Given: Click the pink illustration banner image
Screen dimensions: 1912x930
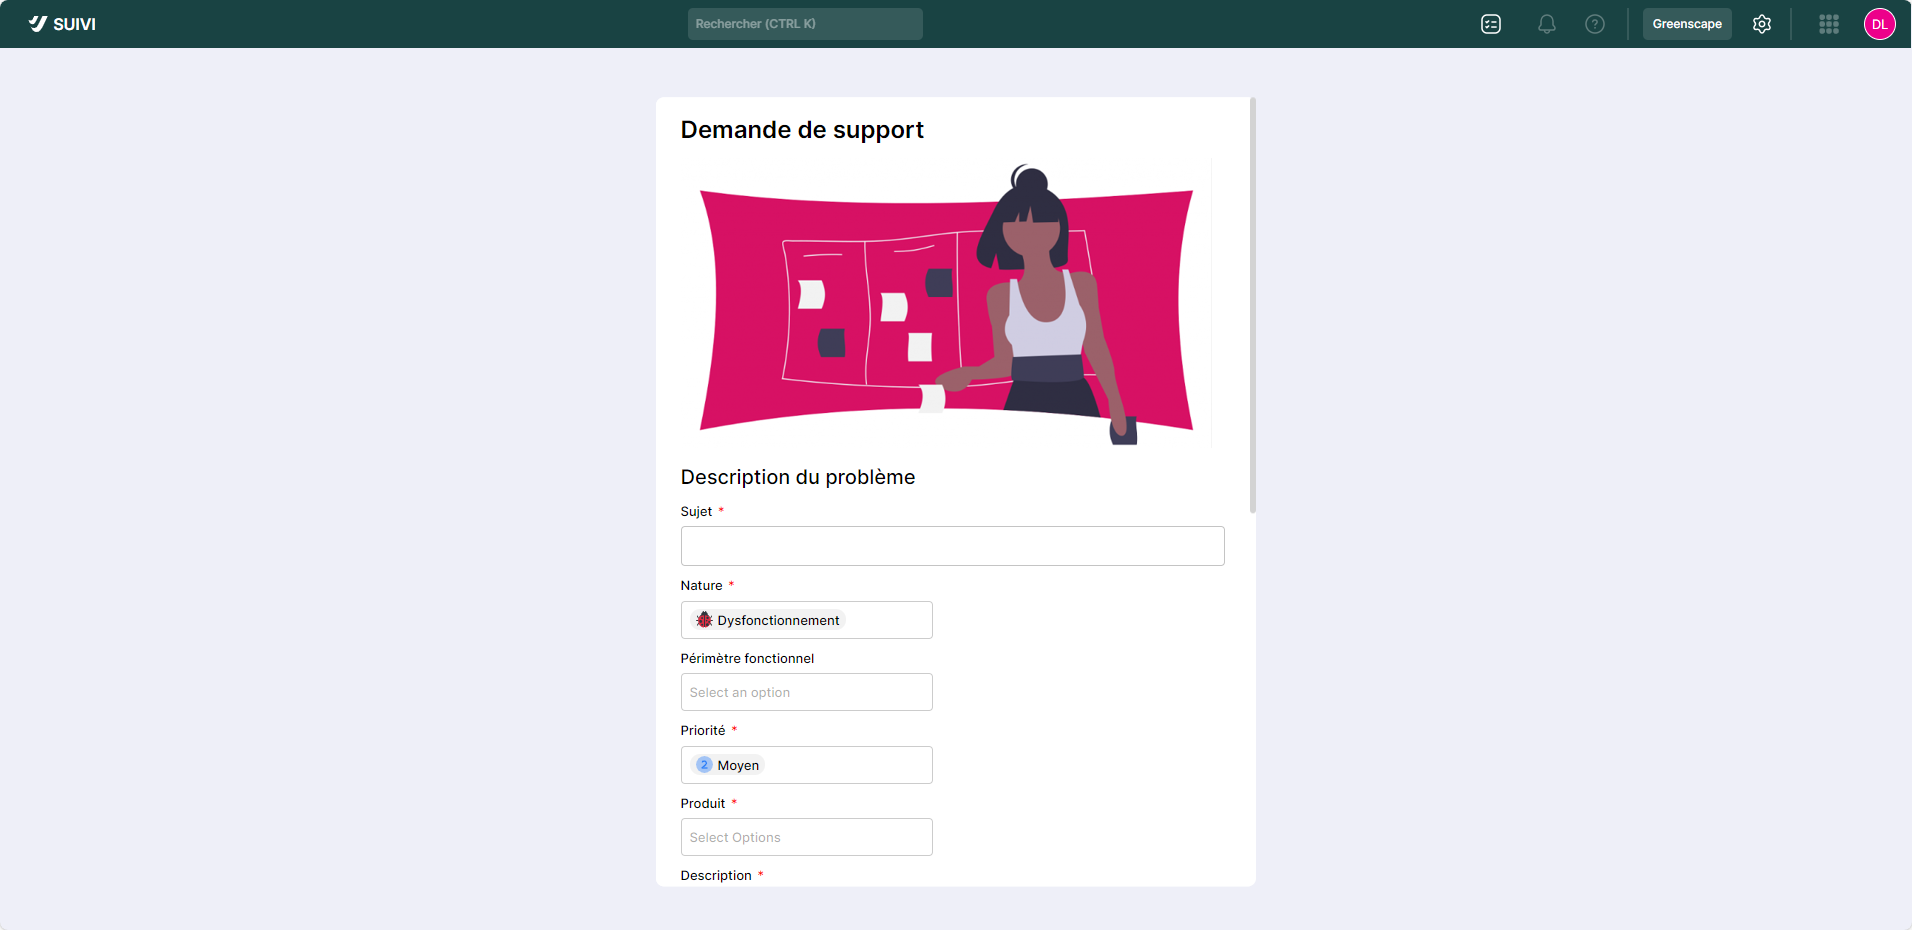Looking at the screenshot, I should point(946,304).
